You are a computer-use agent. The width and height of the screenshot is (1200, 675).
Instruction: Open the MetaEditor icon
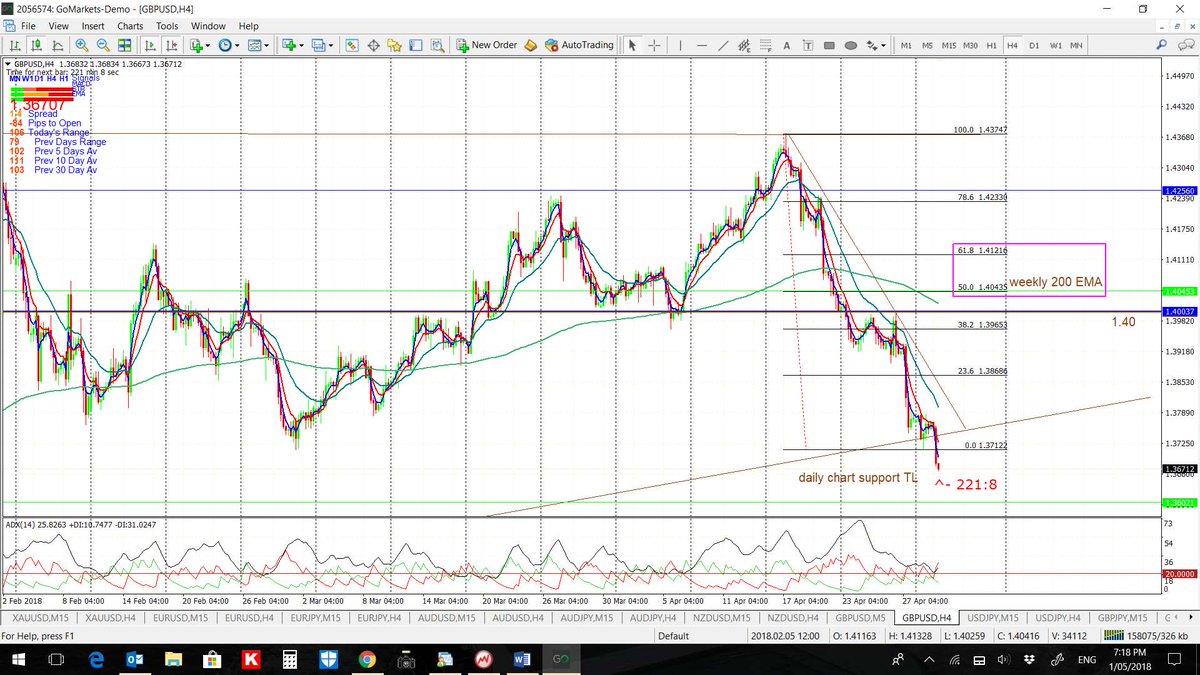tap(531, 45)
